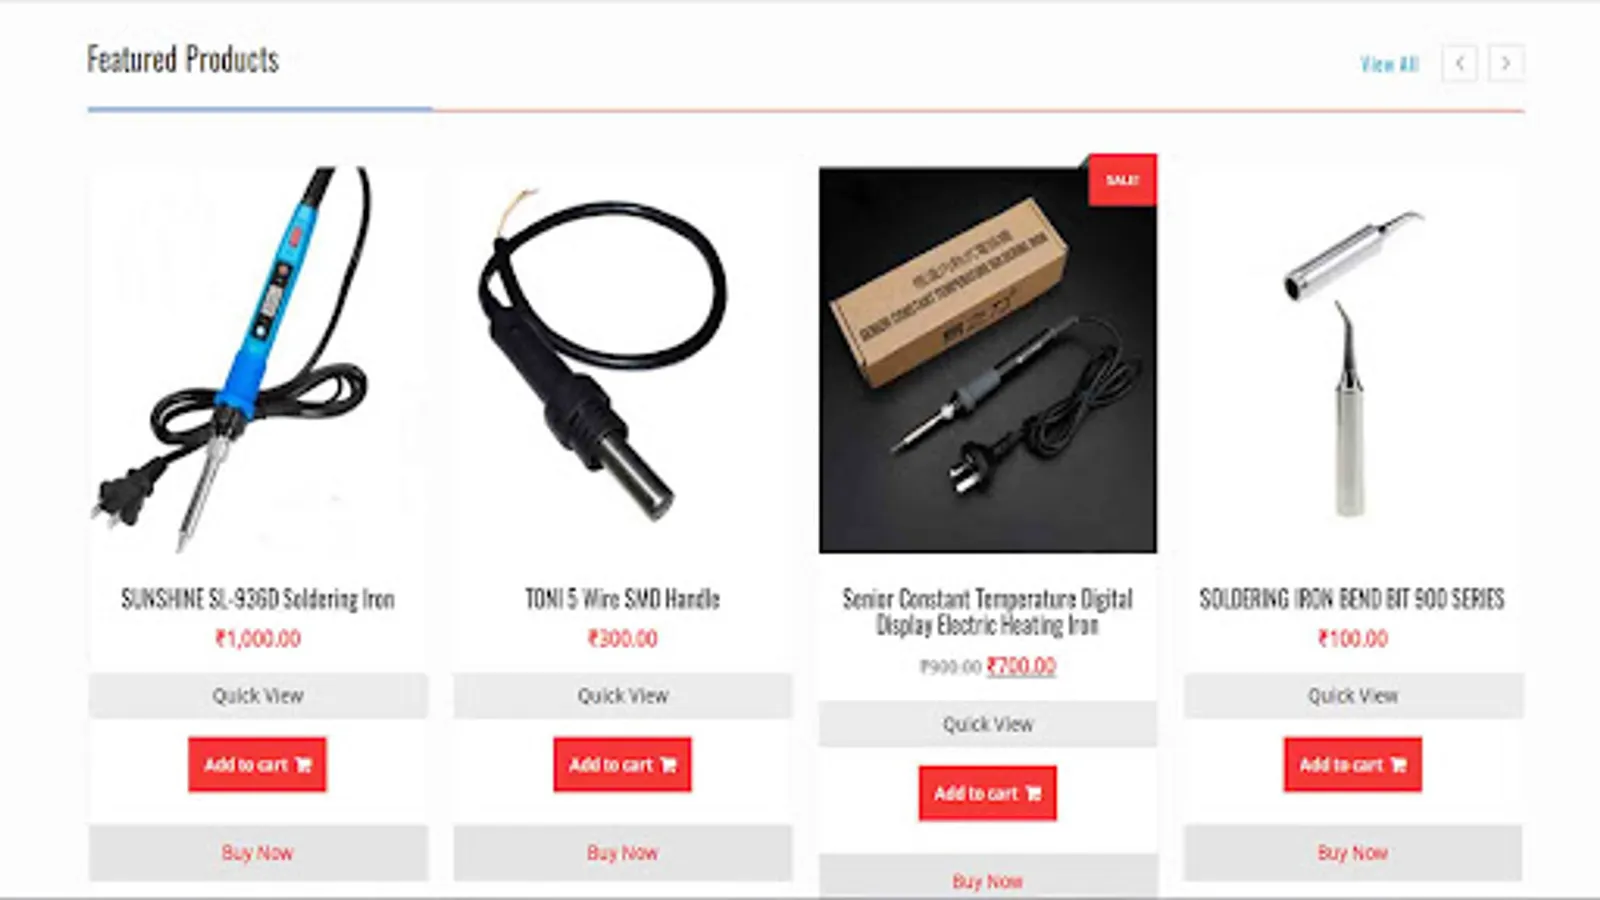Quick View the Soldering Iron Bend Bit
Viewport: 1600px width, 900px height.
click(1353, 696)
